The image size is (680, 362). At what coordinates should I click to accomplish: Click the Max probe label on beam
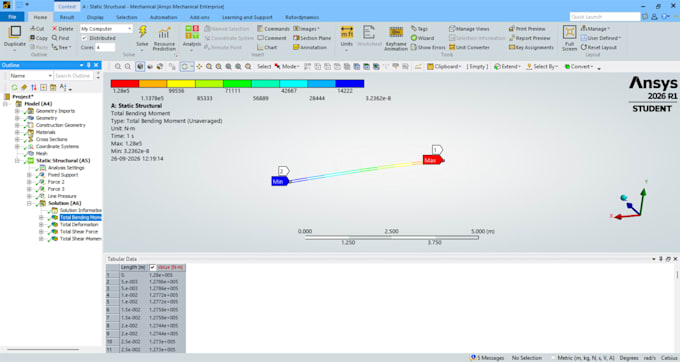(432, 160)
